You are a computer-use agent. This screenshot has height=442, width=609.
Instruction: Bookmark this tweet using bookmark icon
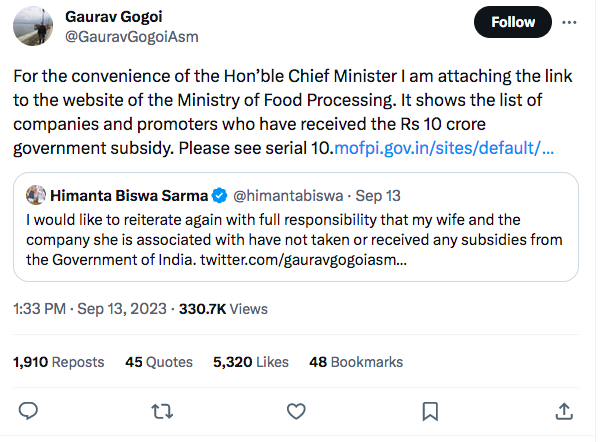tap(429, 411)
